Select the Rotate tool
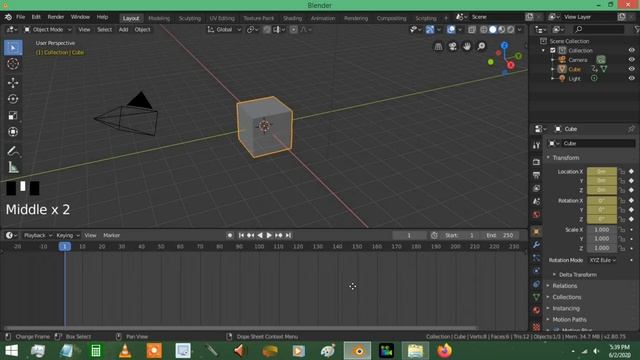The height and width of the screenshot is (360, 640). [13, 99]
